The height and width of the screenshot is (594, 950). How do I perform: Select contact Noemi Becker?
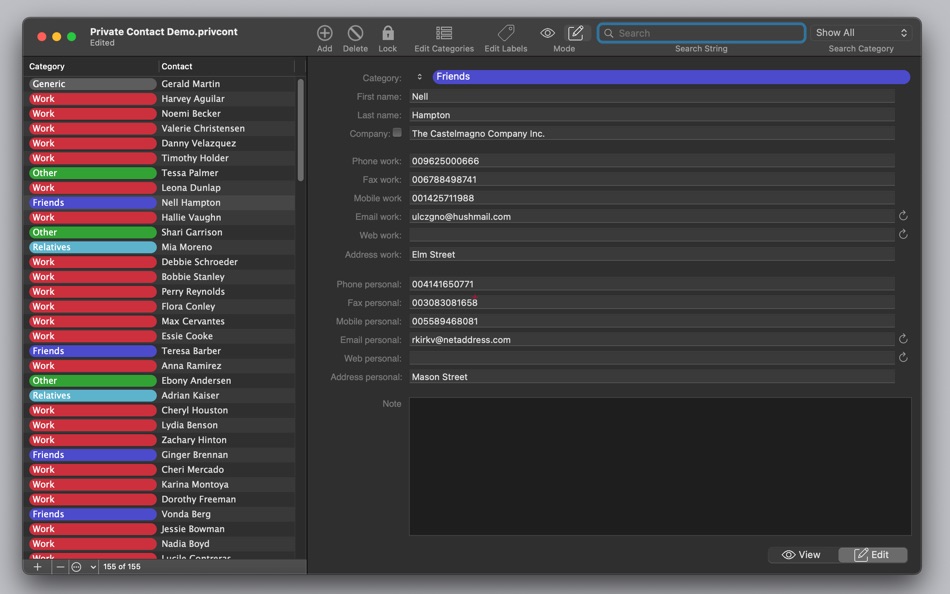click(191, 113)
